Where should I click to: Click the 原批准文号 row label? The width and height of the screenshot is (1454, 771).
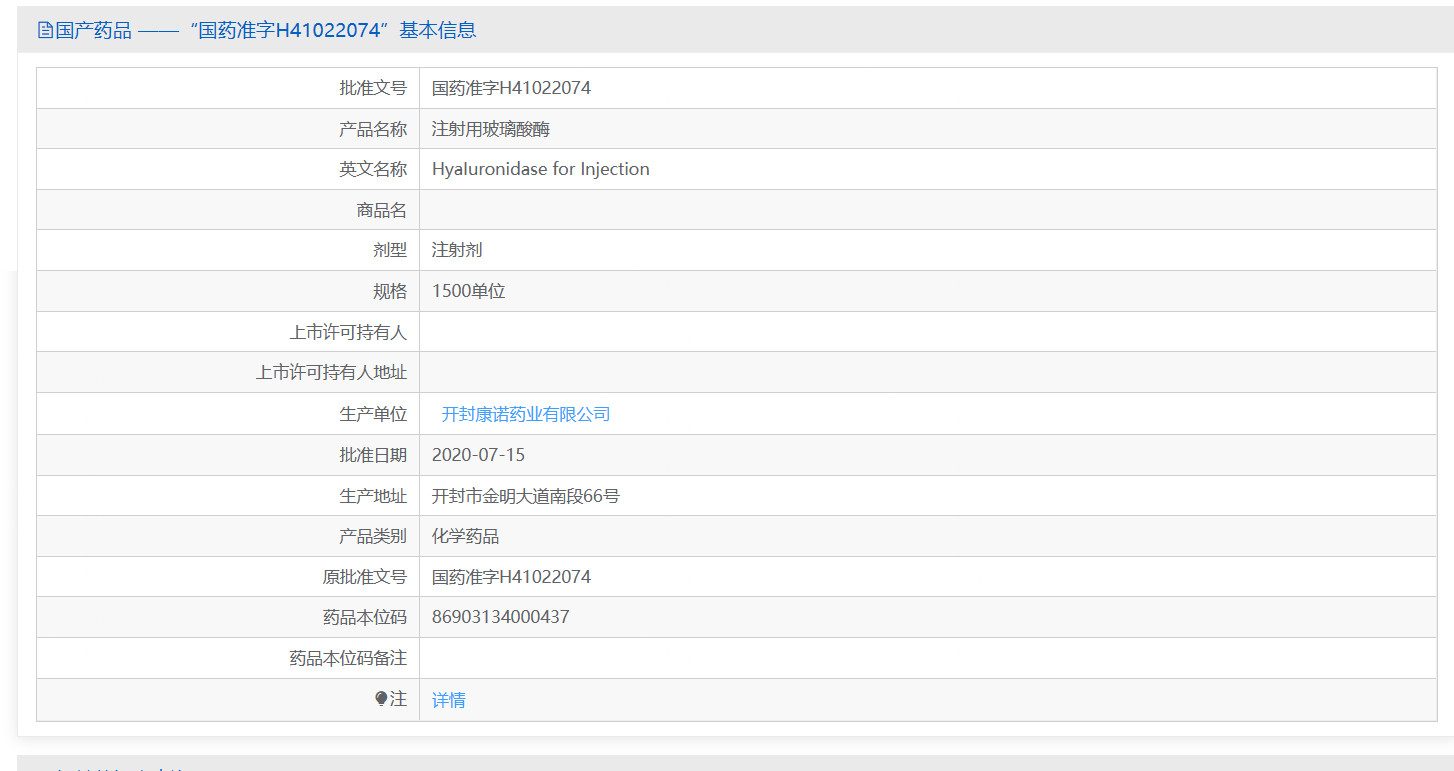pos(365,577)
